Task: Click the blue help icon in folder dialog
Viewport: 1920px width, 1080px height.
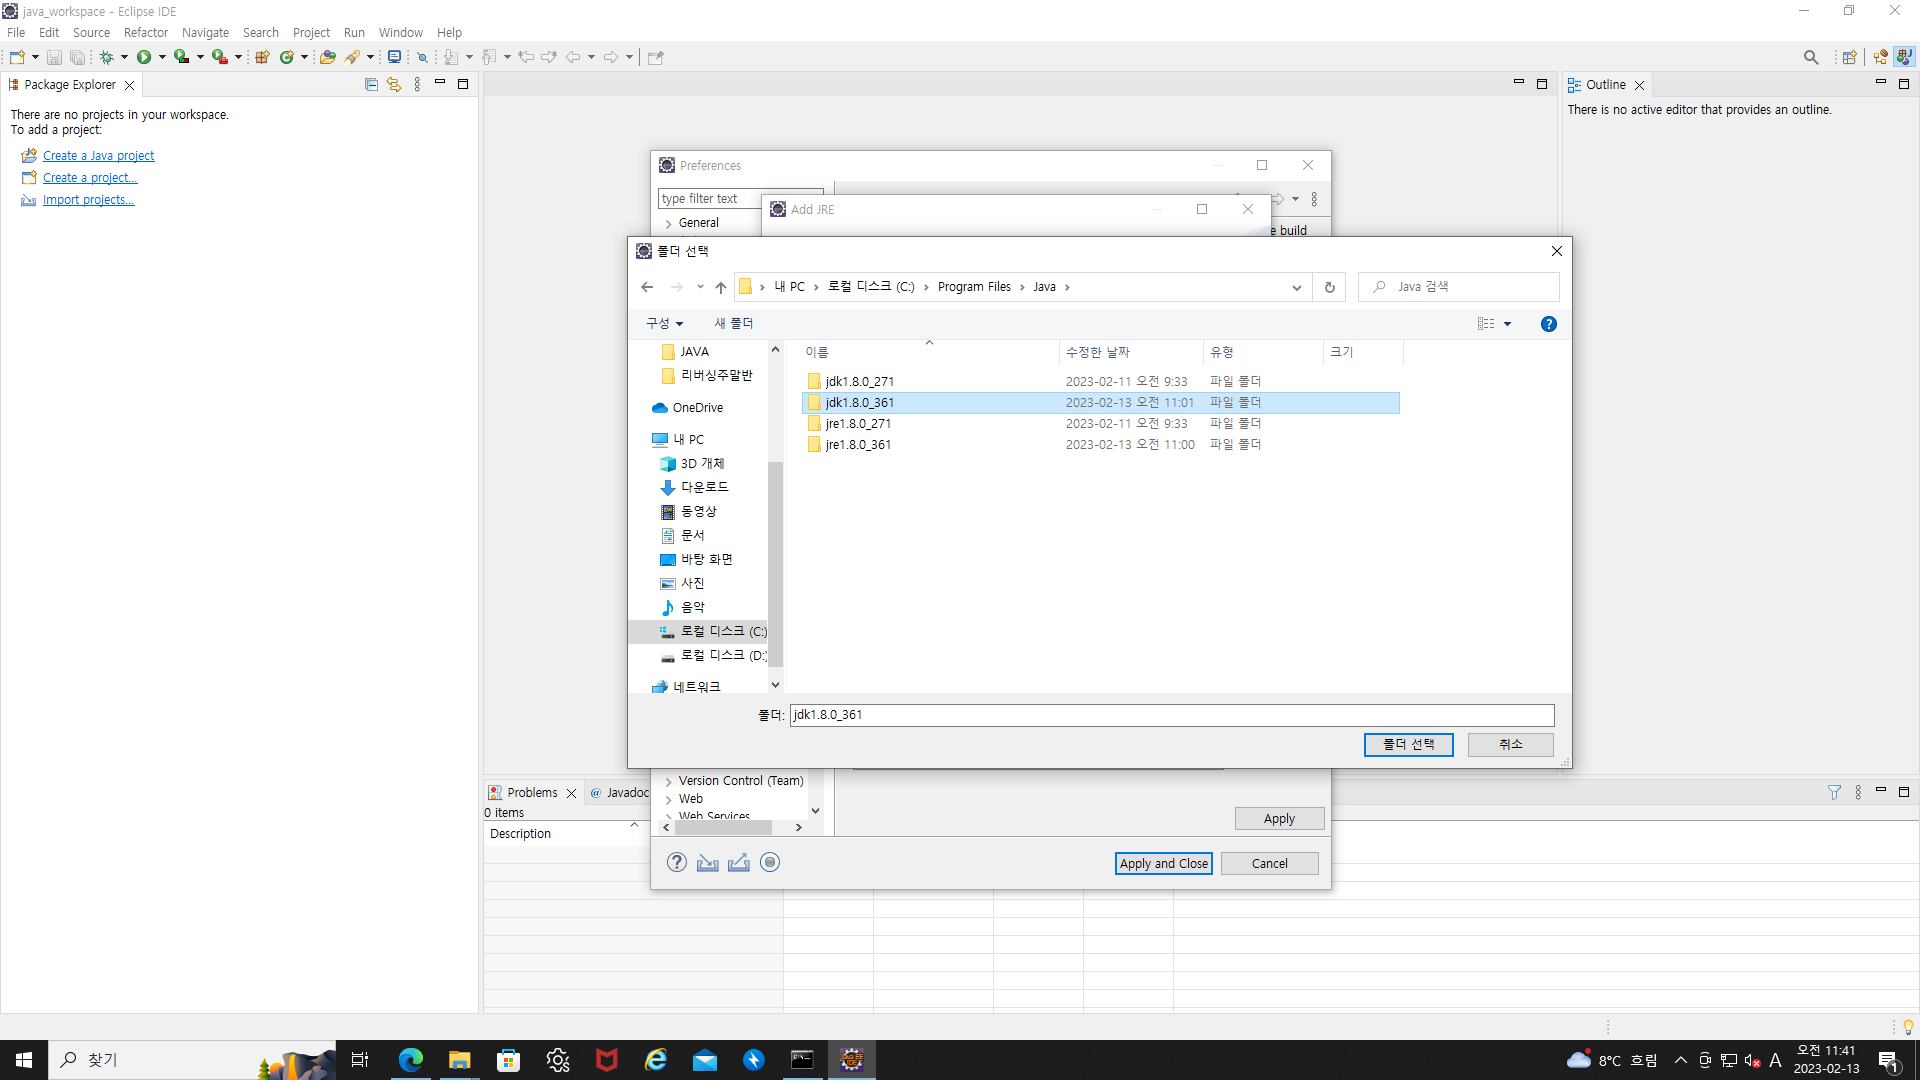Action: [1549, 324]
